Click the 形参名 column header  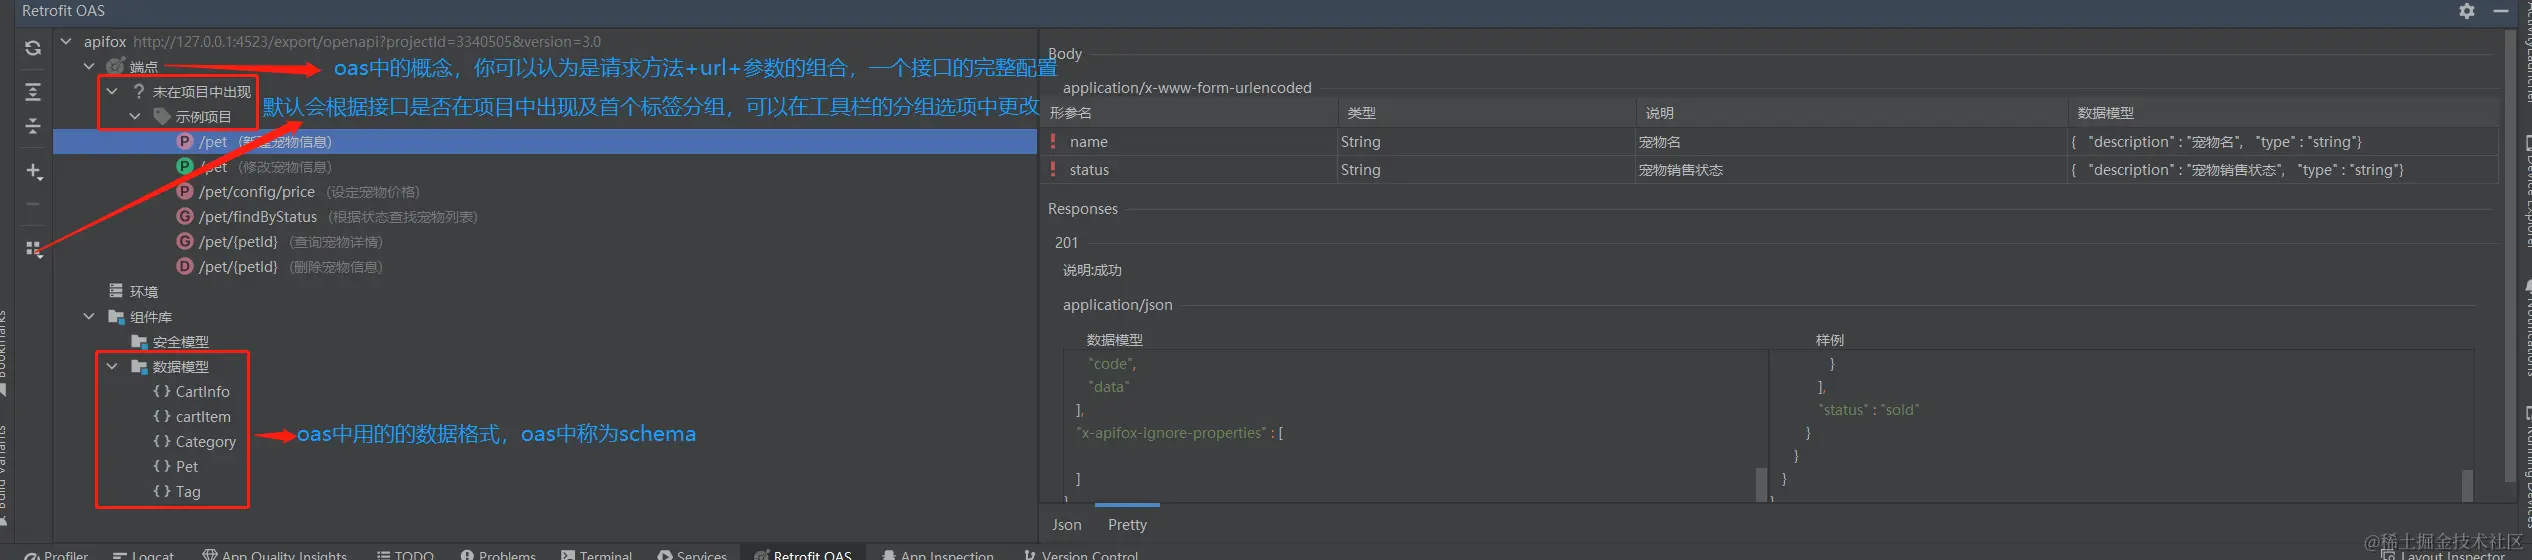[1190, 113]
